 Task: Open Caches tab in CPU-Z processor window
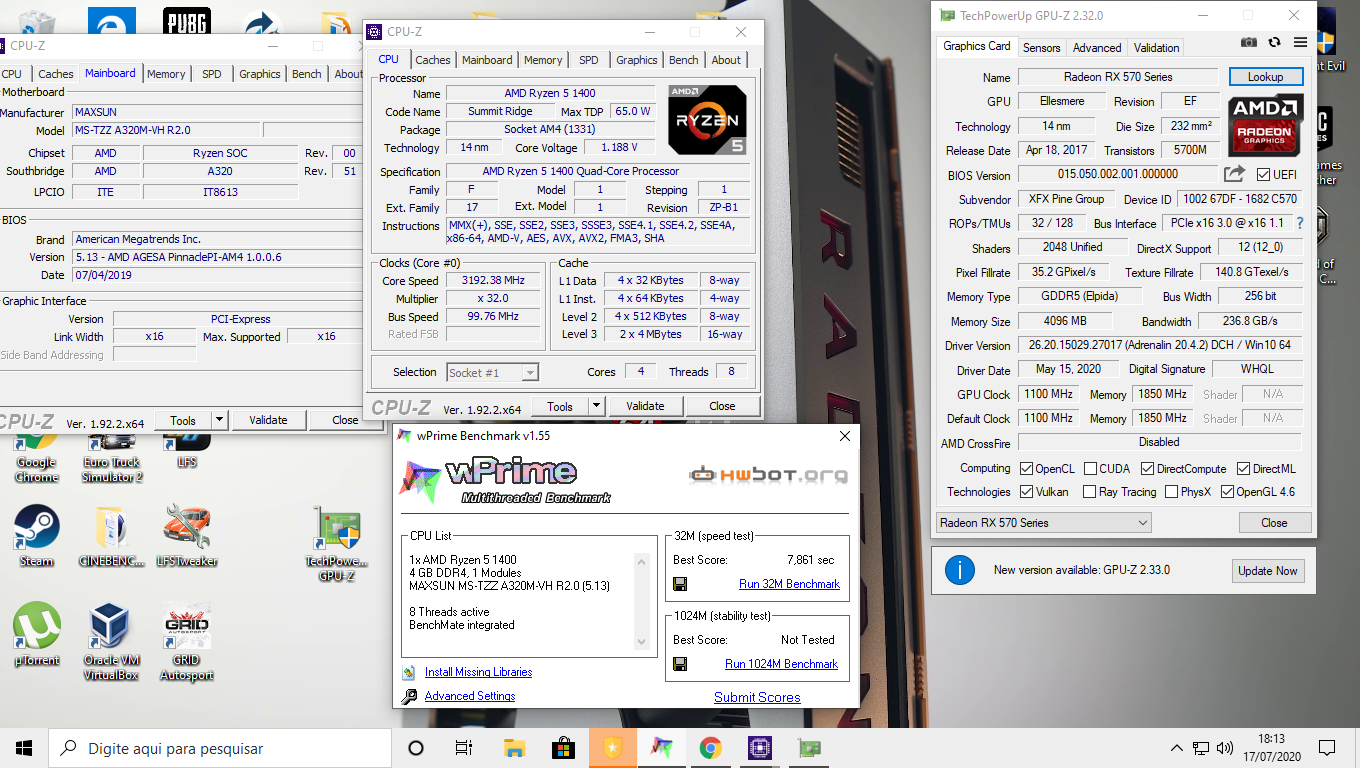[433, 60]
